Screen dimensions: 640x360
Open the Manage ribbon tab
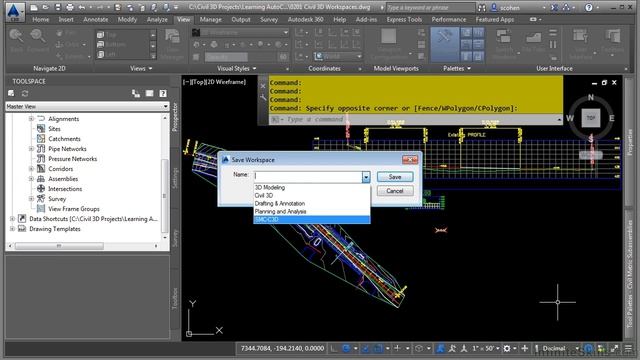coord(211,20)
